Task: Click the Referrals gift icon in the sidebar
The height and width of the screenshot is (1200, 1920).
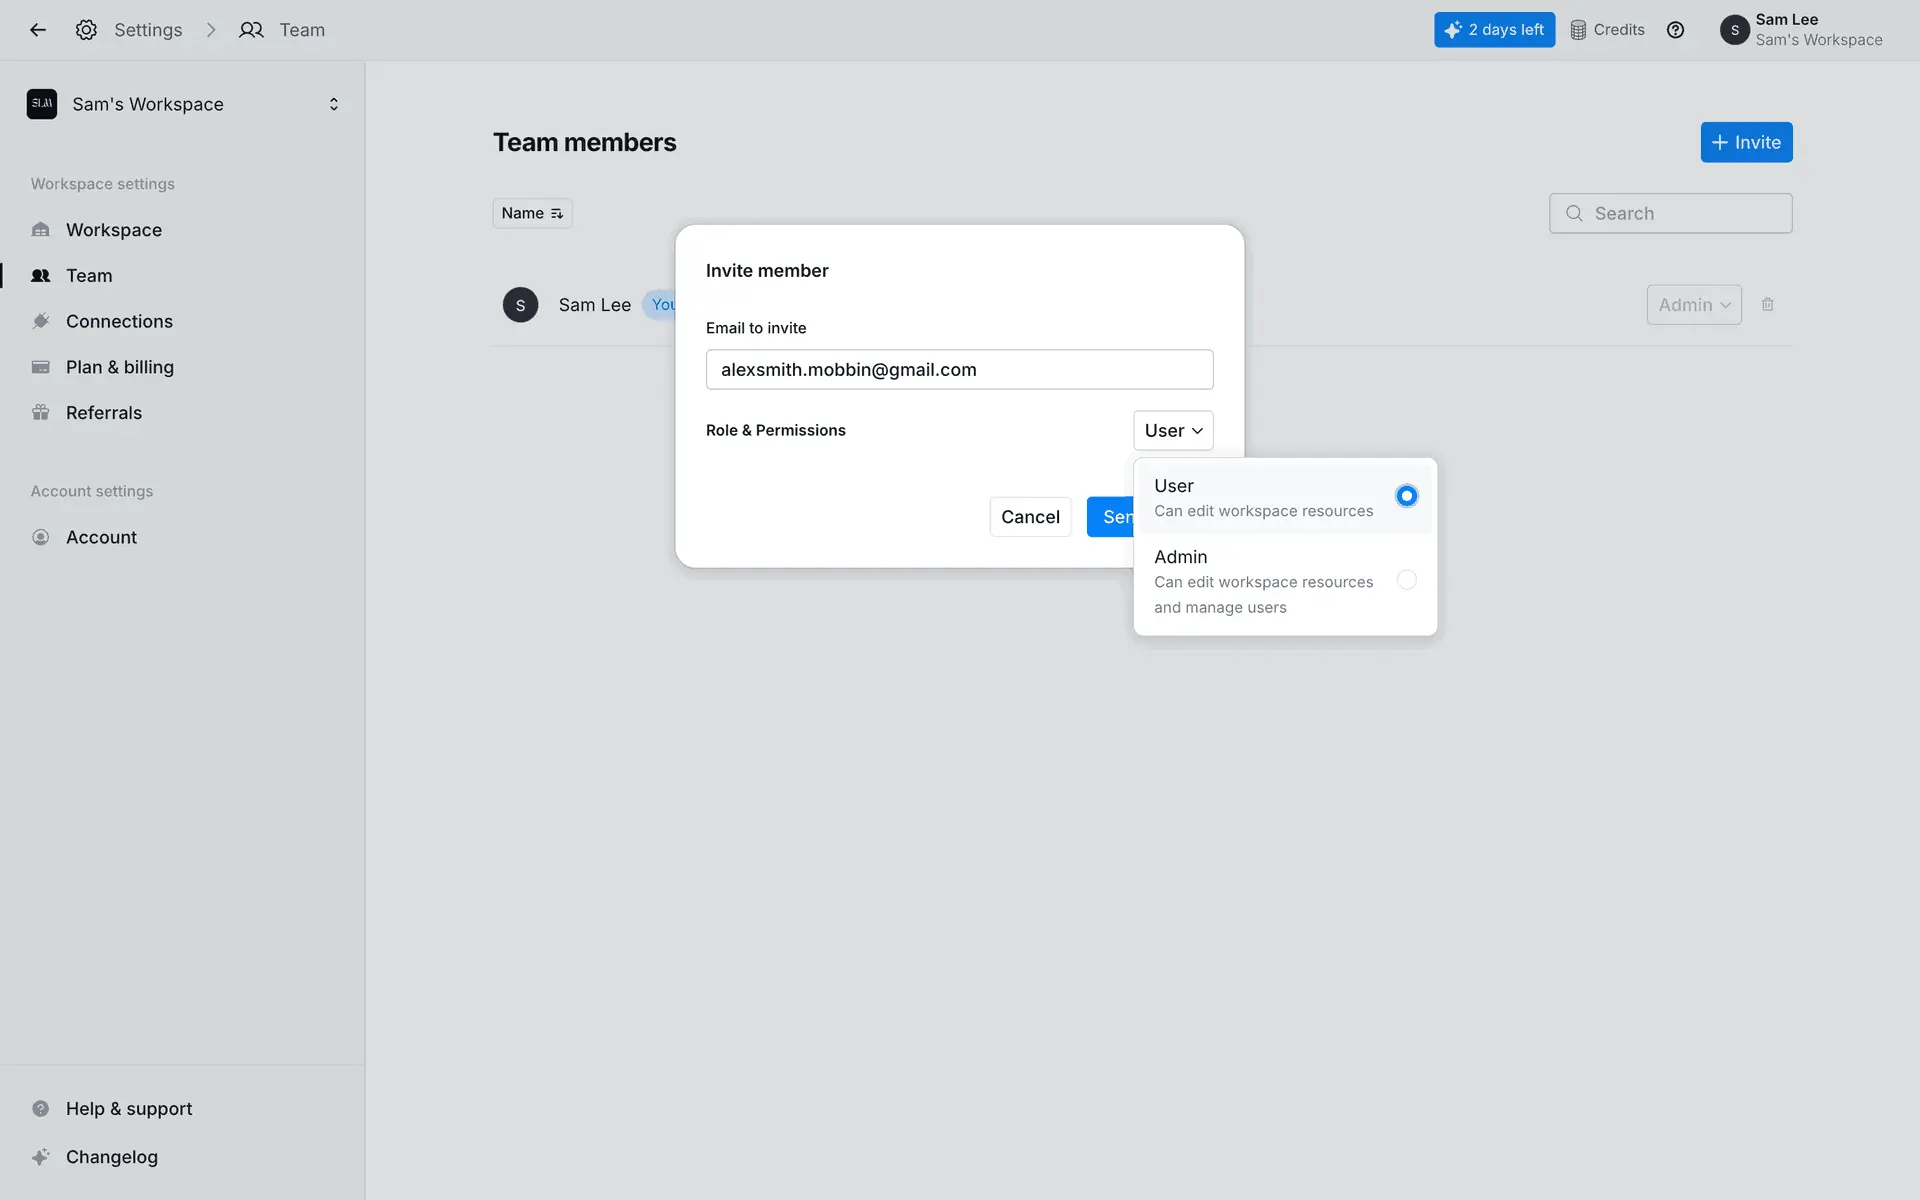Action: tap(41, 413)
